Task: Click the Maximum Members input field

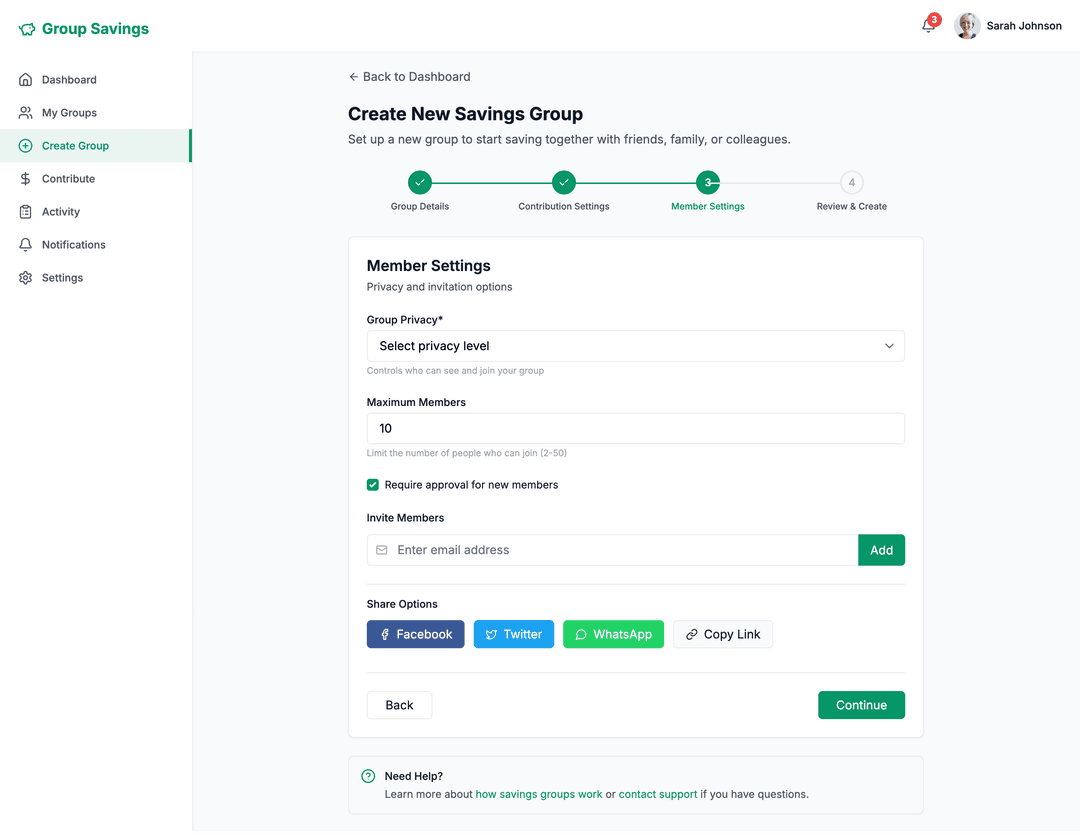Action: point(635,428)
